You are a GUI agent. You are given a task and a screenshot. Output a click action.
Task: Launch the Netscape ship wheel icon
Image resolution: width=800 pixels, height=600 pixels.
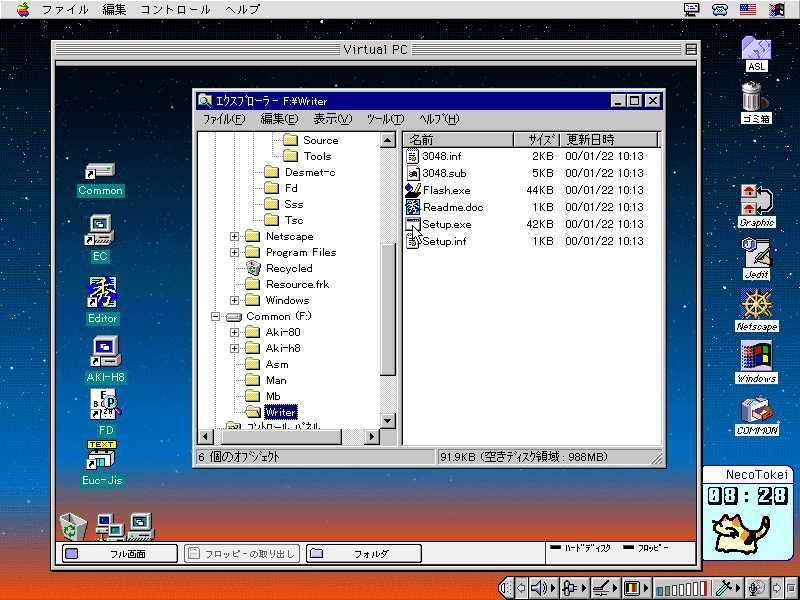[x=757, y=305]
